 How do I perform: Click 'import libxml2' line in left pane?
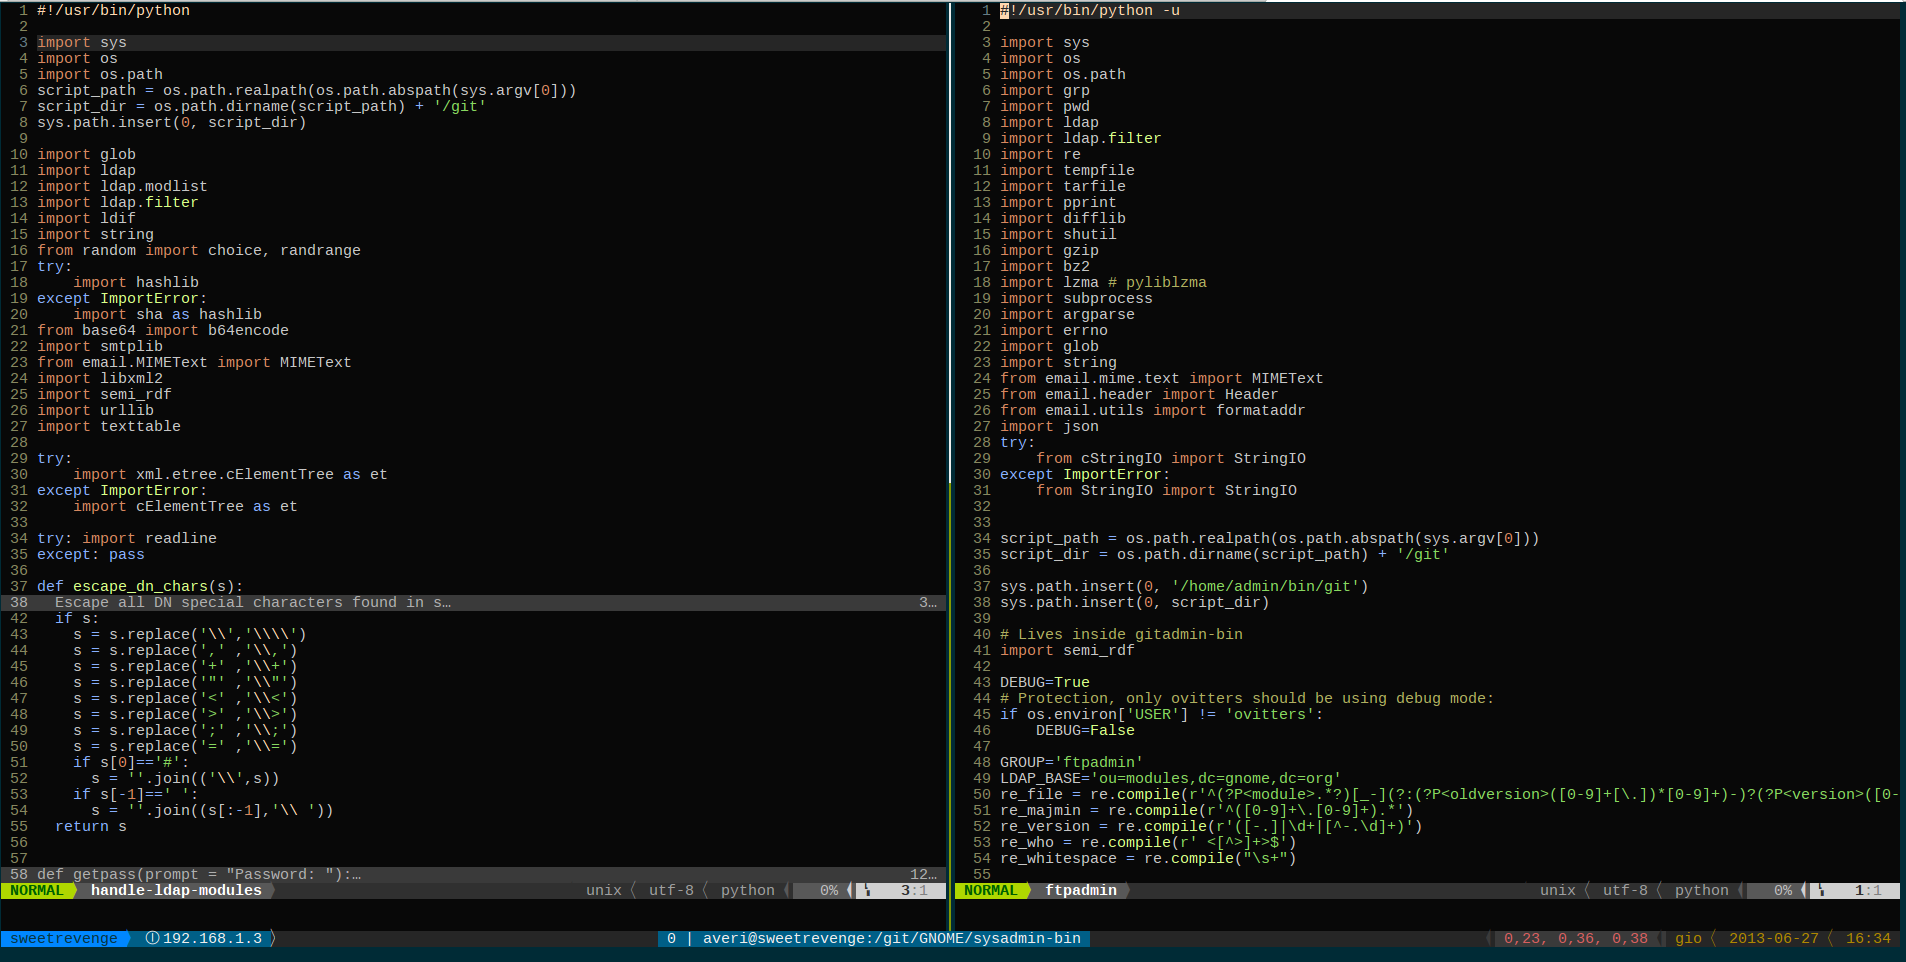(100, 378)
